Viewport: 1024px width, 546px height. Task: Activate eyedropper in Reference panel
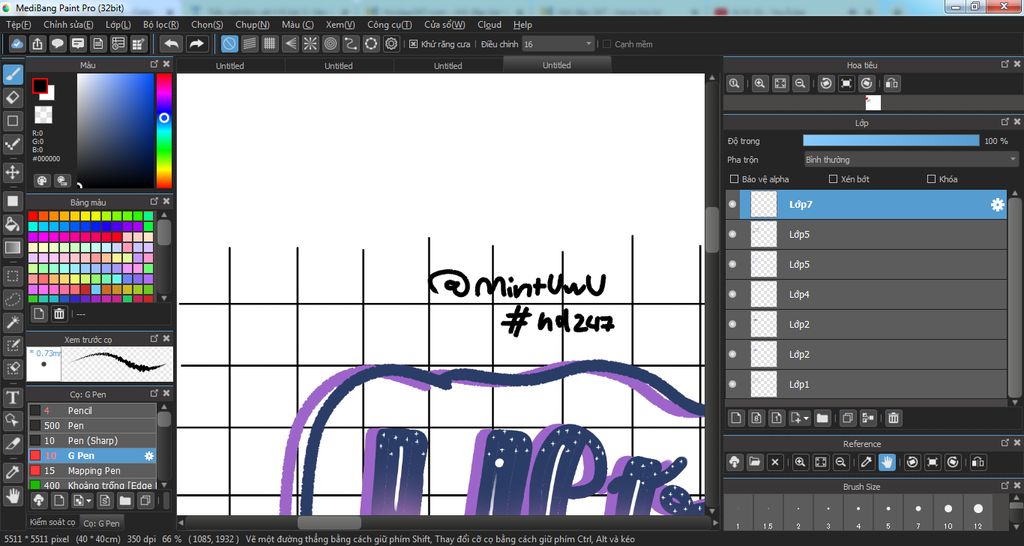pyautogui.click(x=866, y=462)
